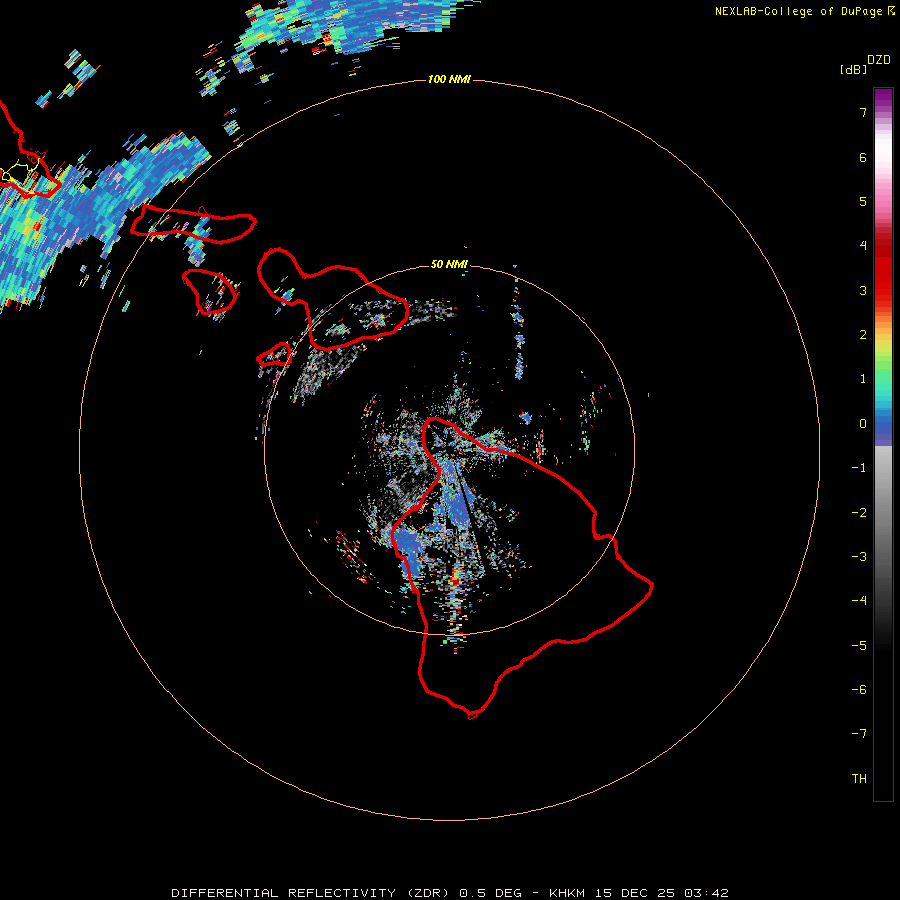Viewport: 900px width, 900px height.
Task: Click the -5 value on color scale
Action: 859,646
